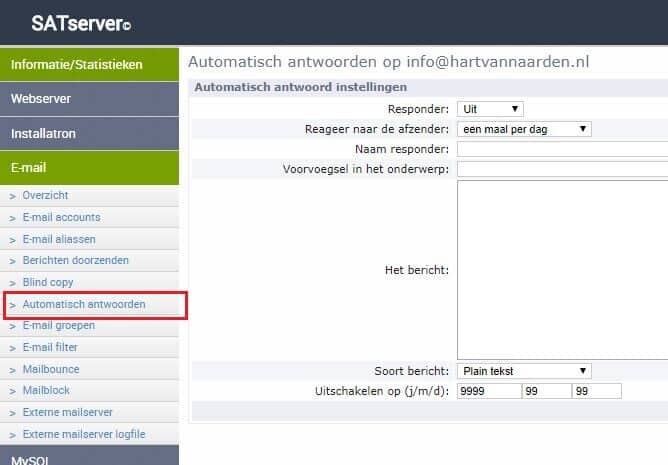Screen dimensions: 668x465
Task: Open the Responder dropdown set to Uit
Action: click(490, 109)
